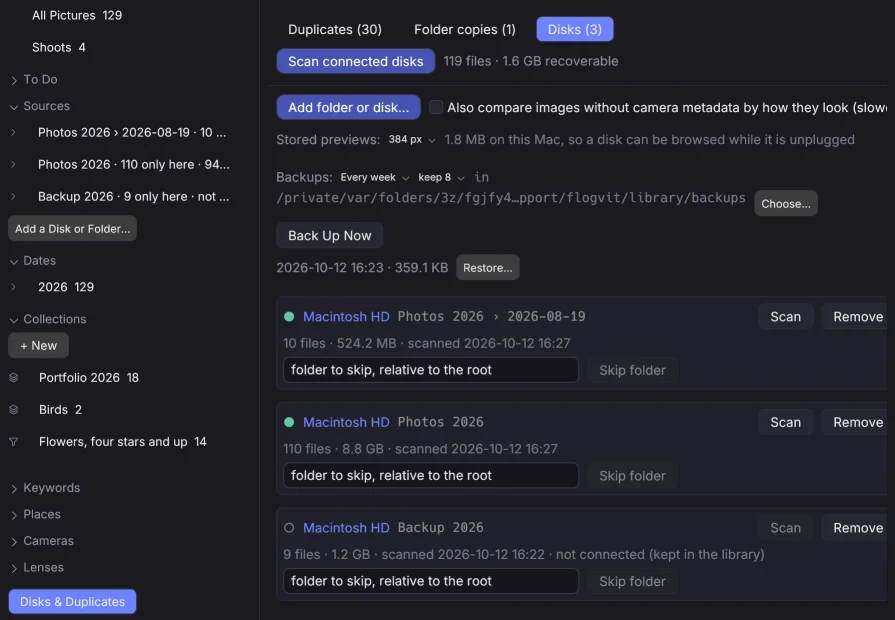The image size is (895, 620).
Task: Collapse the Sources section
Action: (x=14, y=106)
